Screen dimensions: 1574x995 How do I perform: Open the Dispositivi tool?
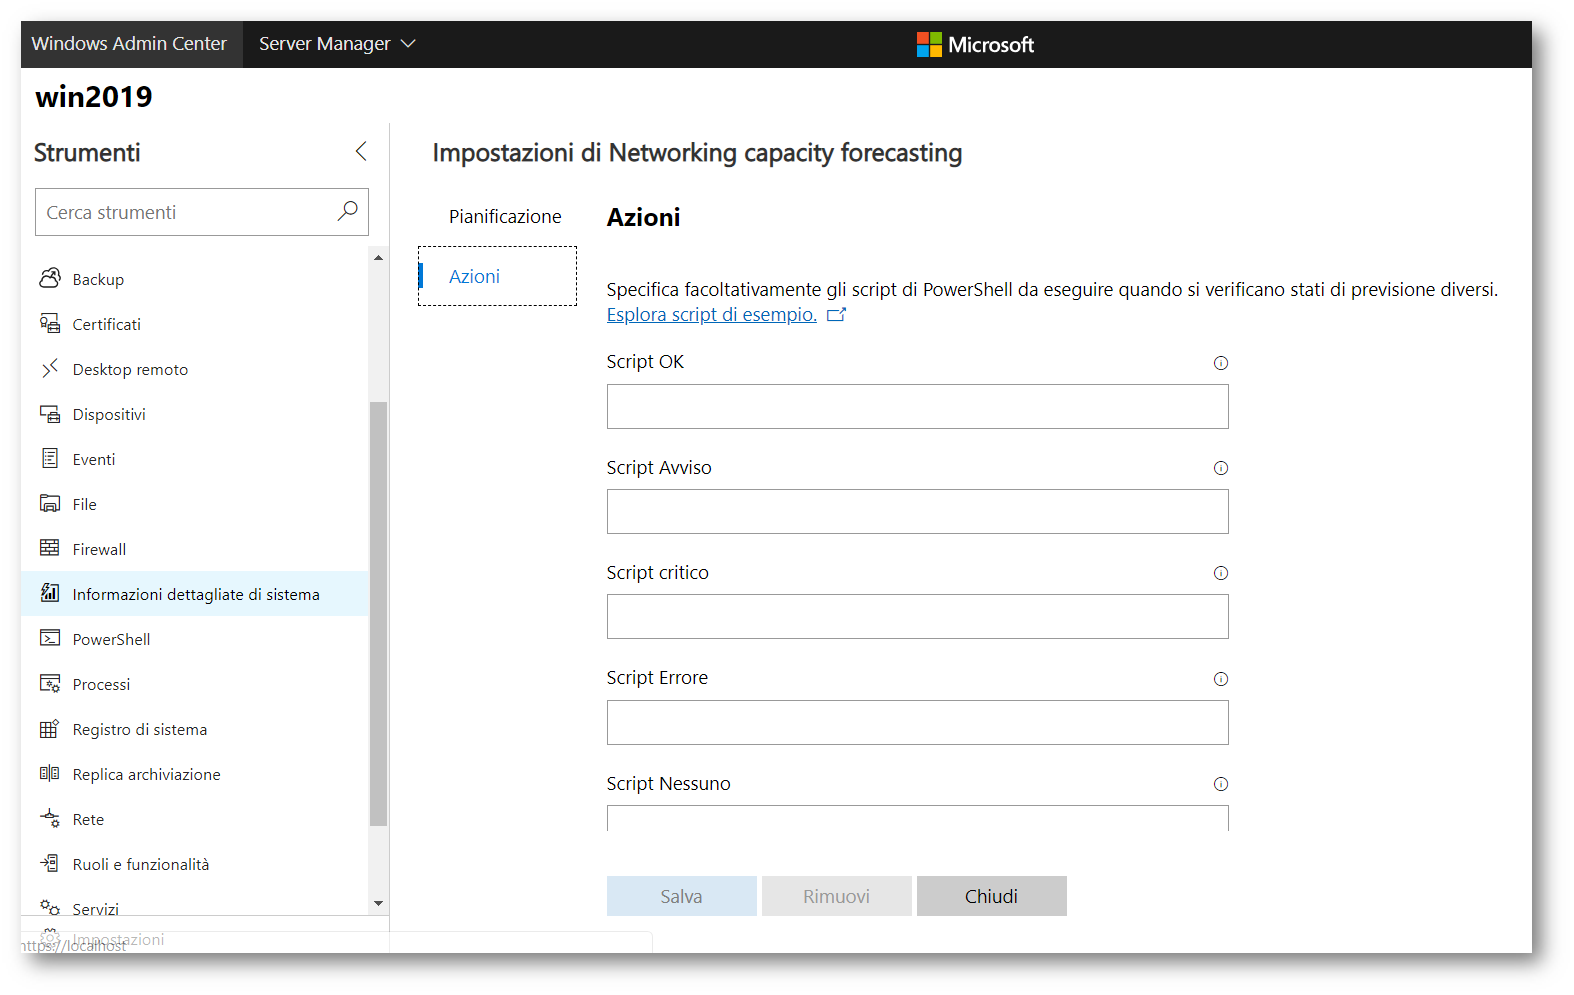(195, 414)
